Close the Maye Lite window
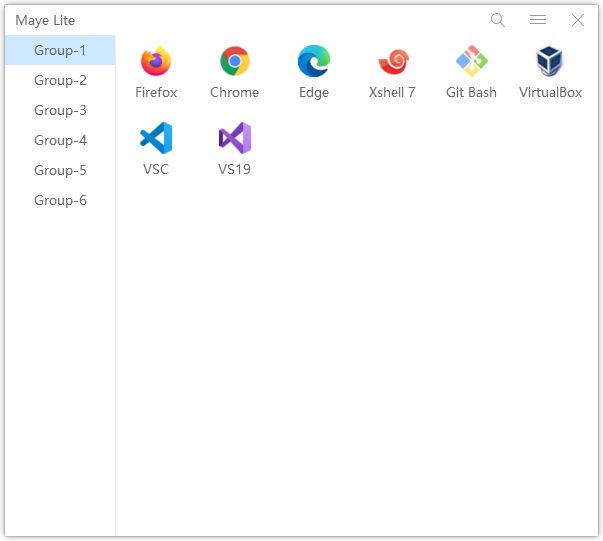The height and width of the screenshot is (541, 603). (x=578, y=20)
